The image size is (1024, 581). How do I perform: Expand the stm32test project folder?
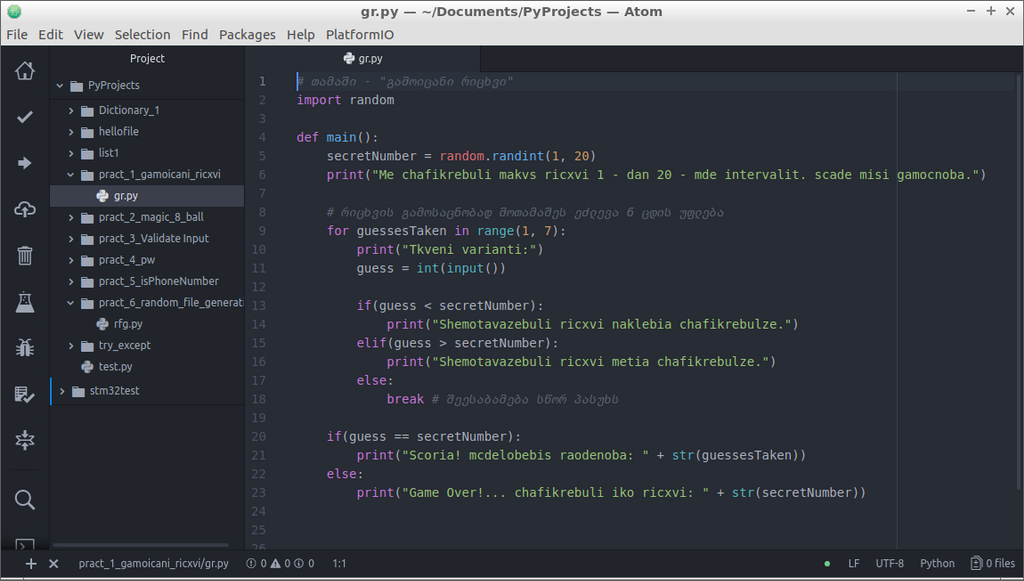click(x=62, y=391)
